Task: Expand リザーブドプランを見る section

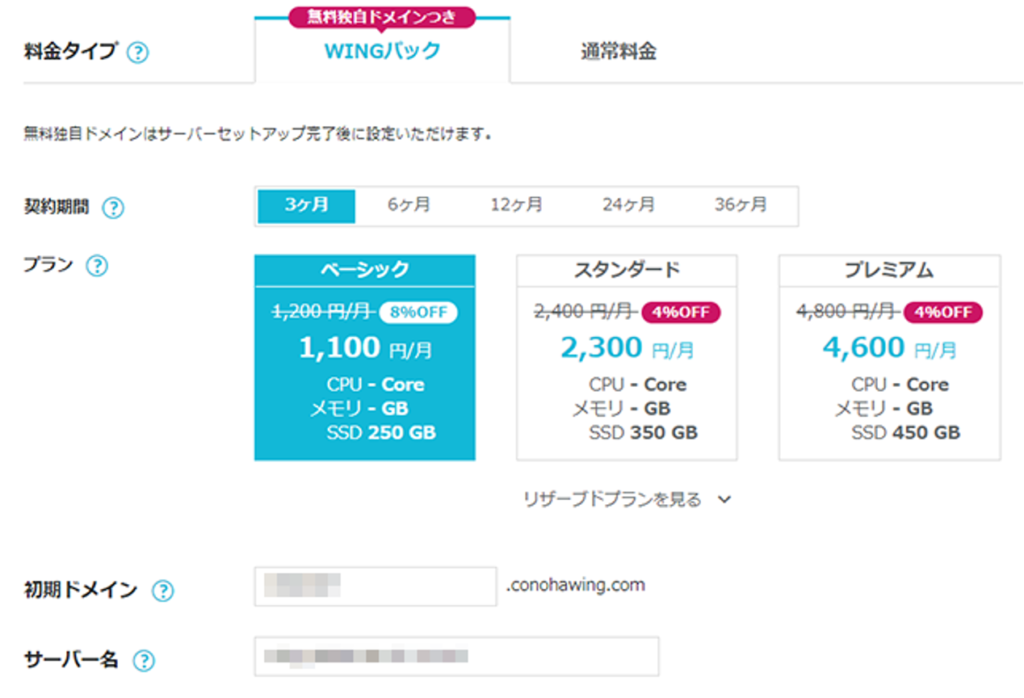Action: tap(612, 499)
